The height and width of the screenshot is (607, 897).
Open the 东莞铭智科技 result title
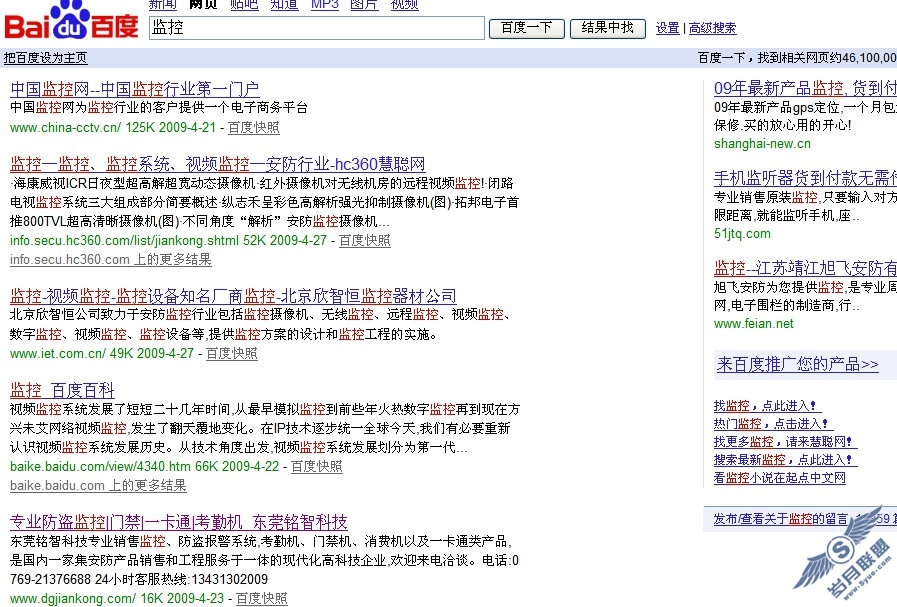179,522
